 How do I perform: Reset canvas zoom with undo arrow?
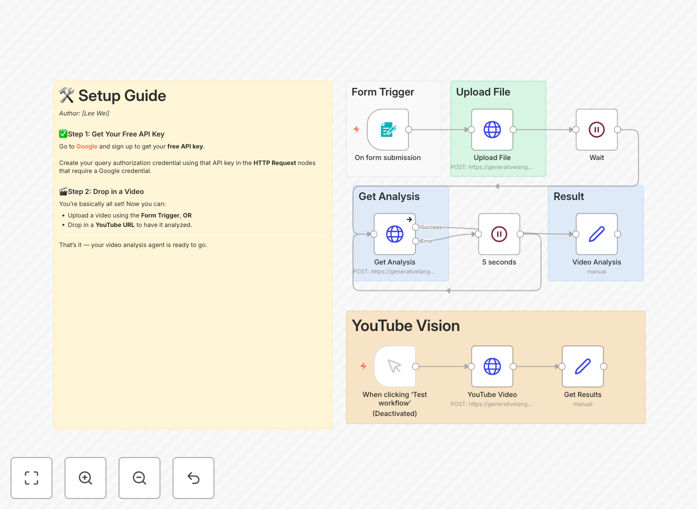point(193,478)
